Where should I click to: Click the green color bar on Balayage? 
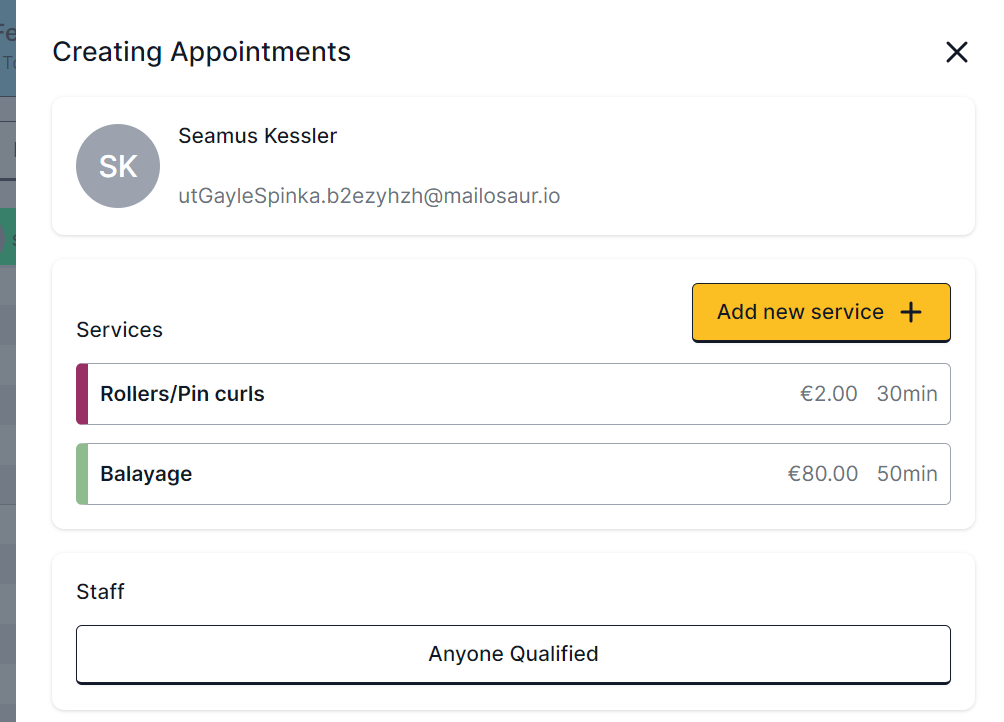point(82,474)
